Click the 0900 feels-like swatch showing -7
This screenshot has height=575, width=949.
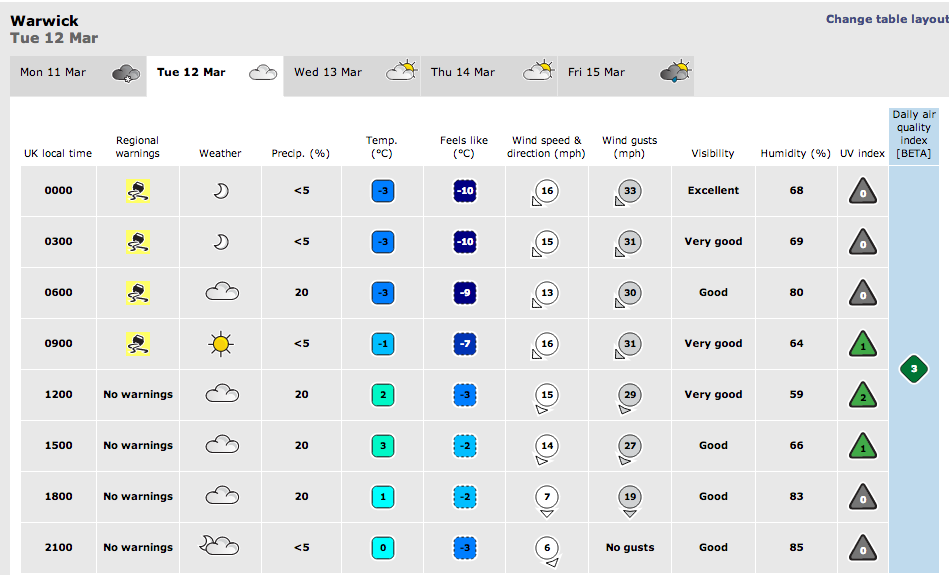pyautogui.click(x=465, y=344)
